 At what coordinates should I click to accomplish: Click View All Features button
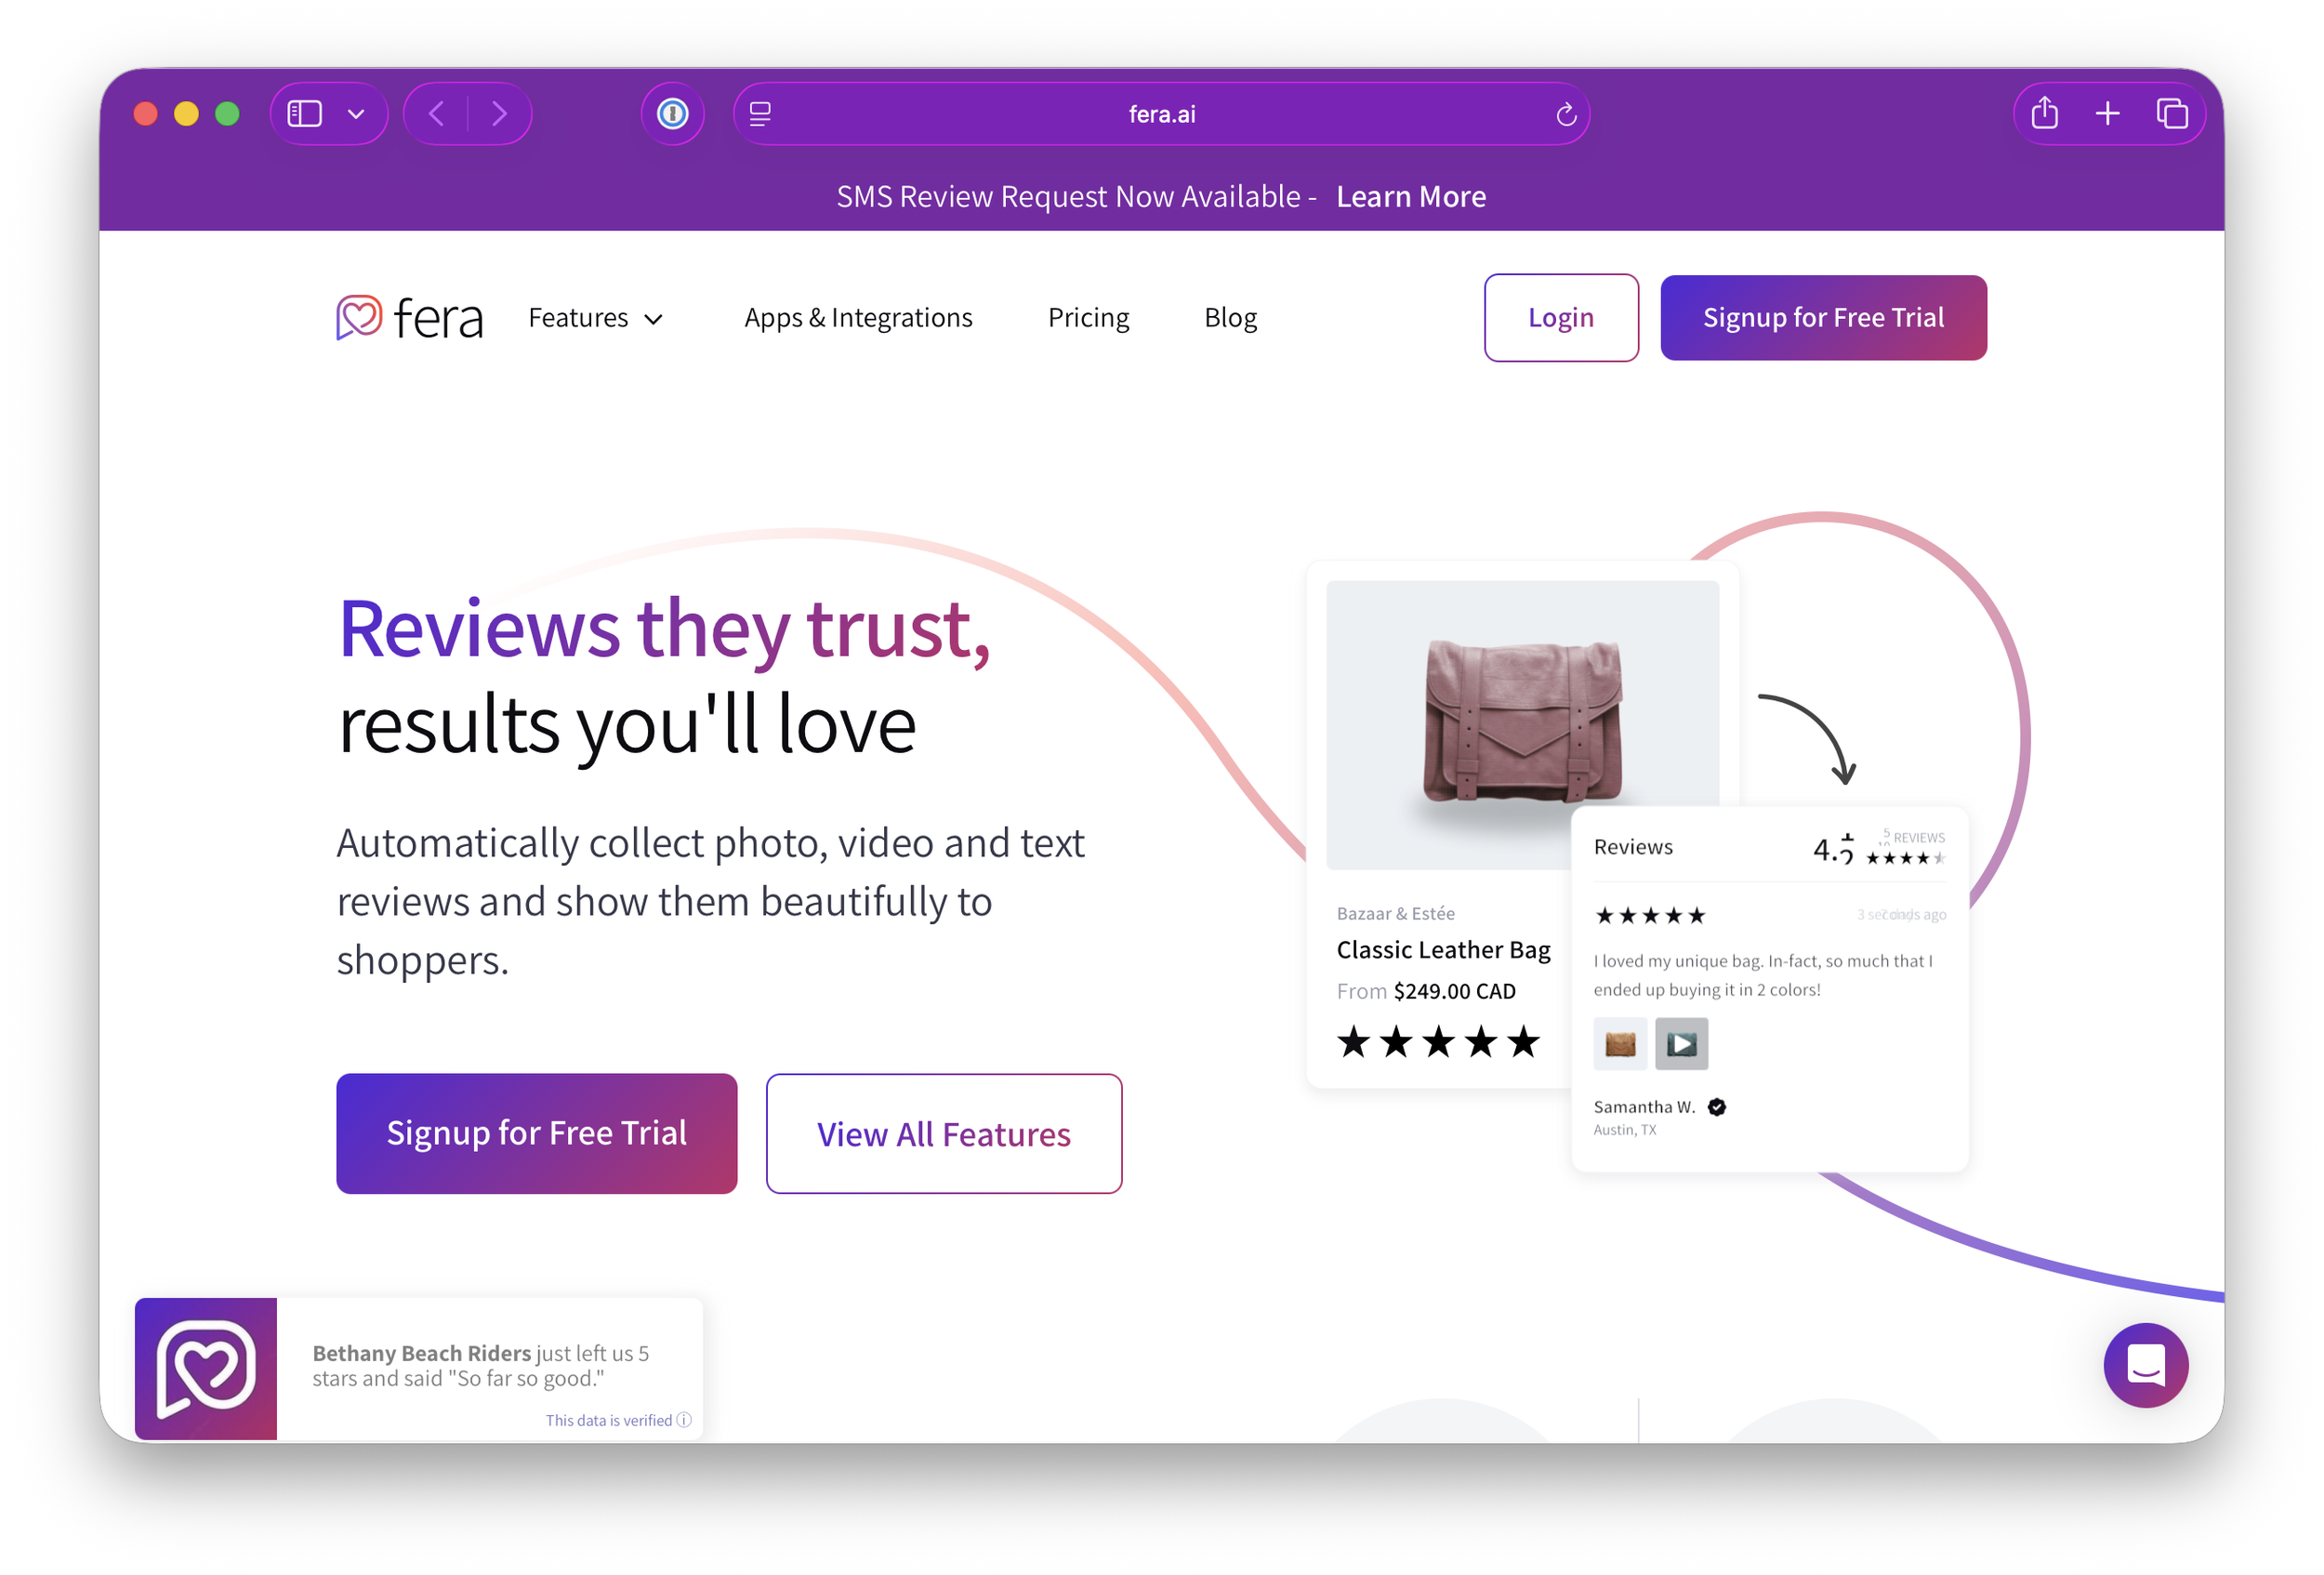tap(944, 1134)
